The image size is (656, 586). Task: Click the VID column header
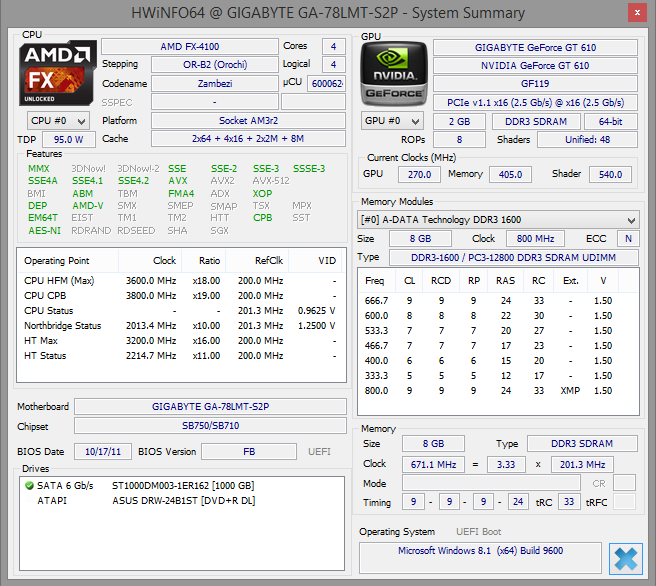click(315, 261)
